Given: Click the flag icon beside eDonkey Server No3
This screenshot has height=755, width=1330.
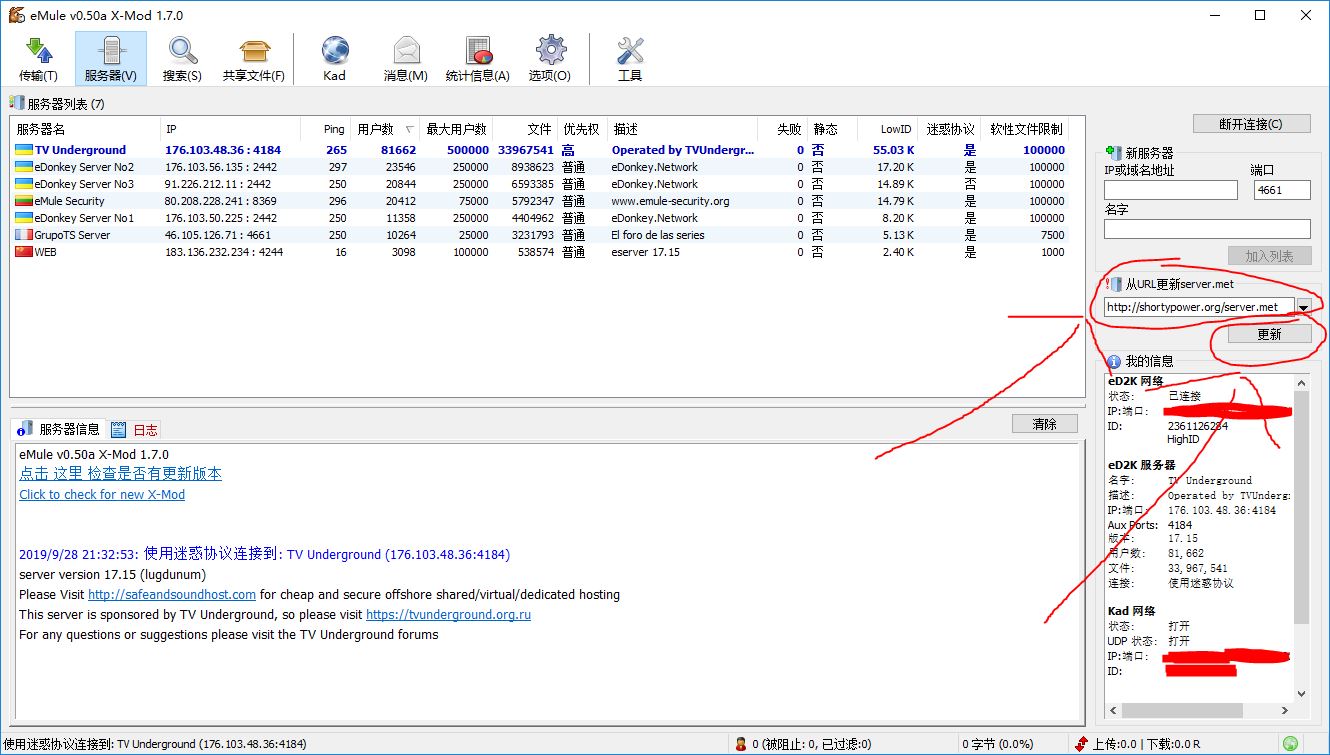Looking at the screenshot, I should (x=24, y=184).
